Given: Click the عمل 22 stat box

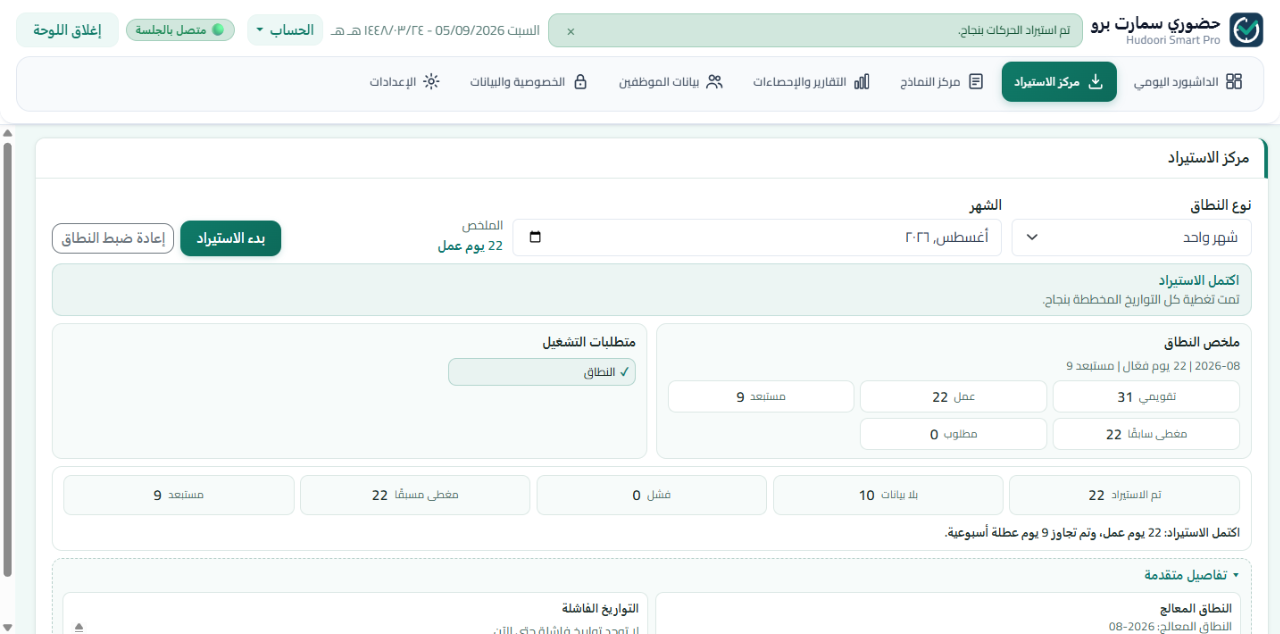Looking at the screenshot, I should pos(953,397).
